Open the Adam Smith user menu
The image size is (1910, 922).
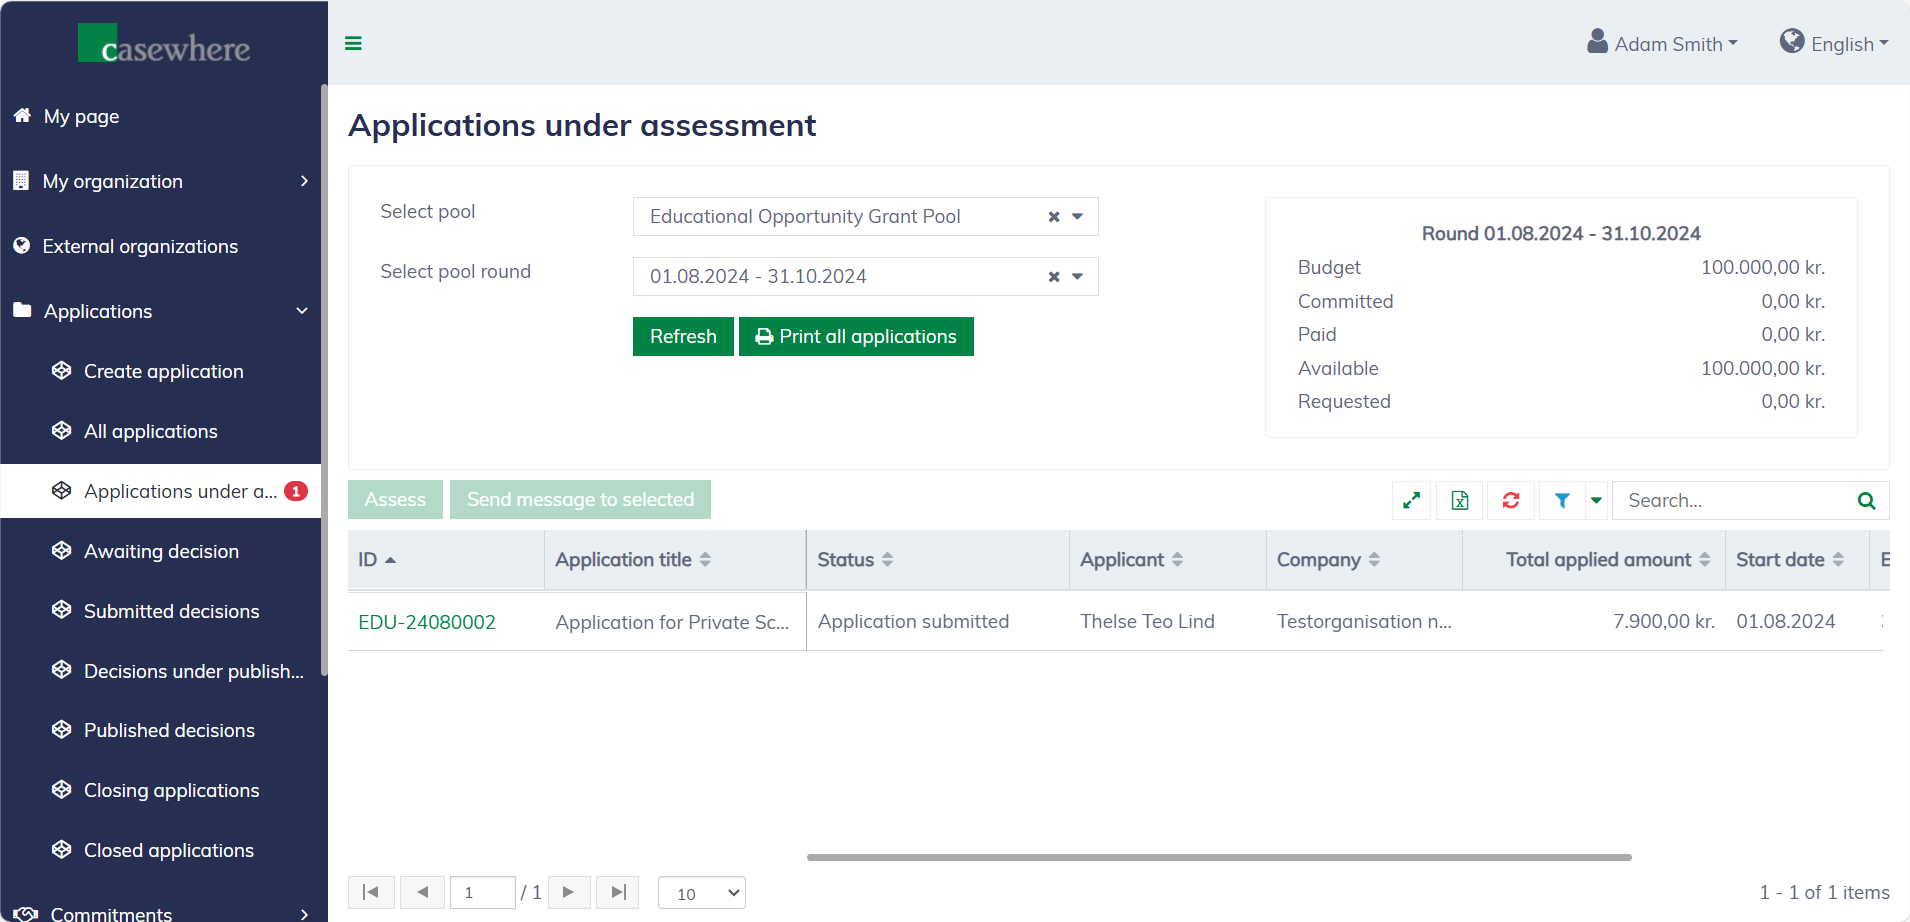pyautogui.click(x=1663, y=44)
